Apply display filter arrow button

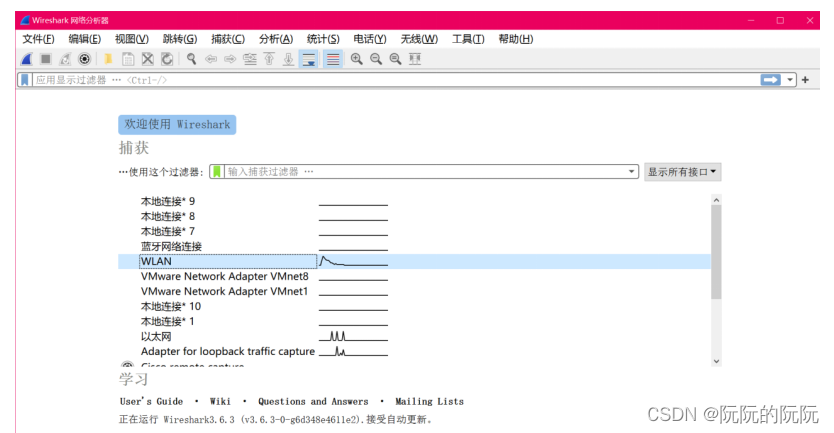tap(771, 80)
